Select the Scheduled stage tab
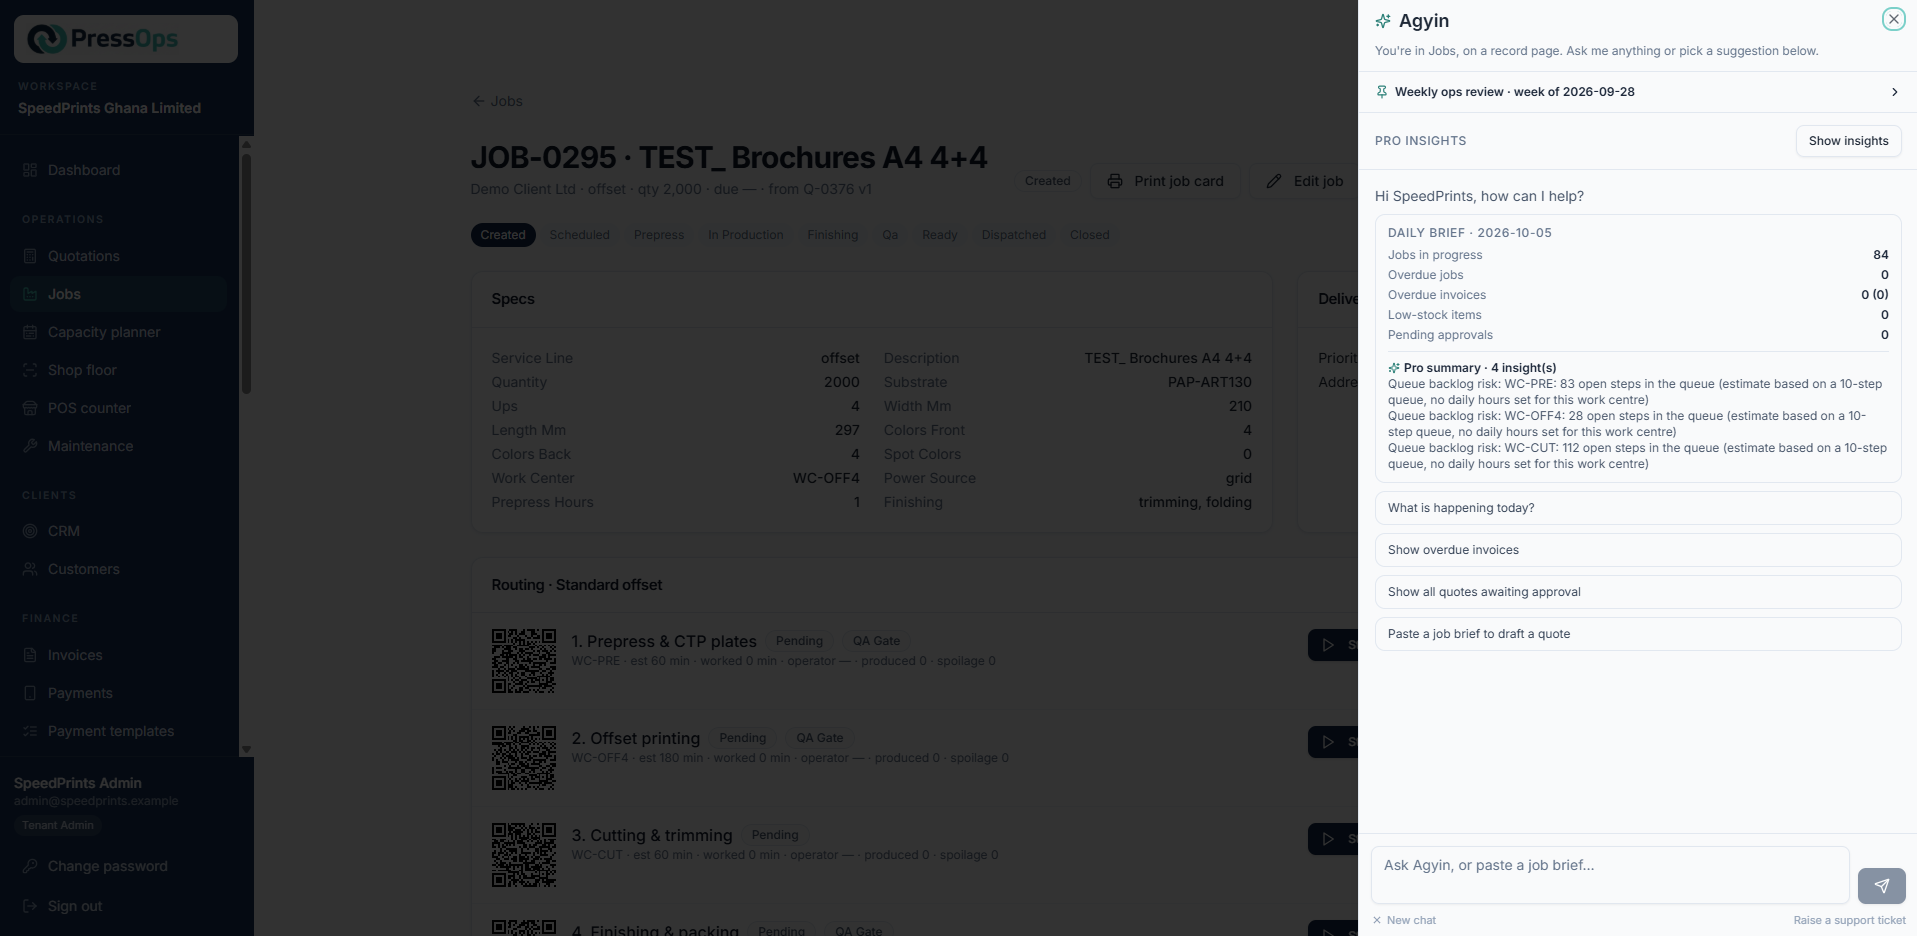 579,235
